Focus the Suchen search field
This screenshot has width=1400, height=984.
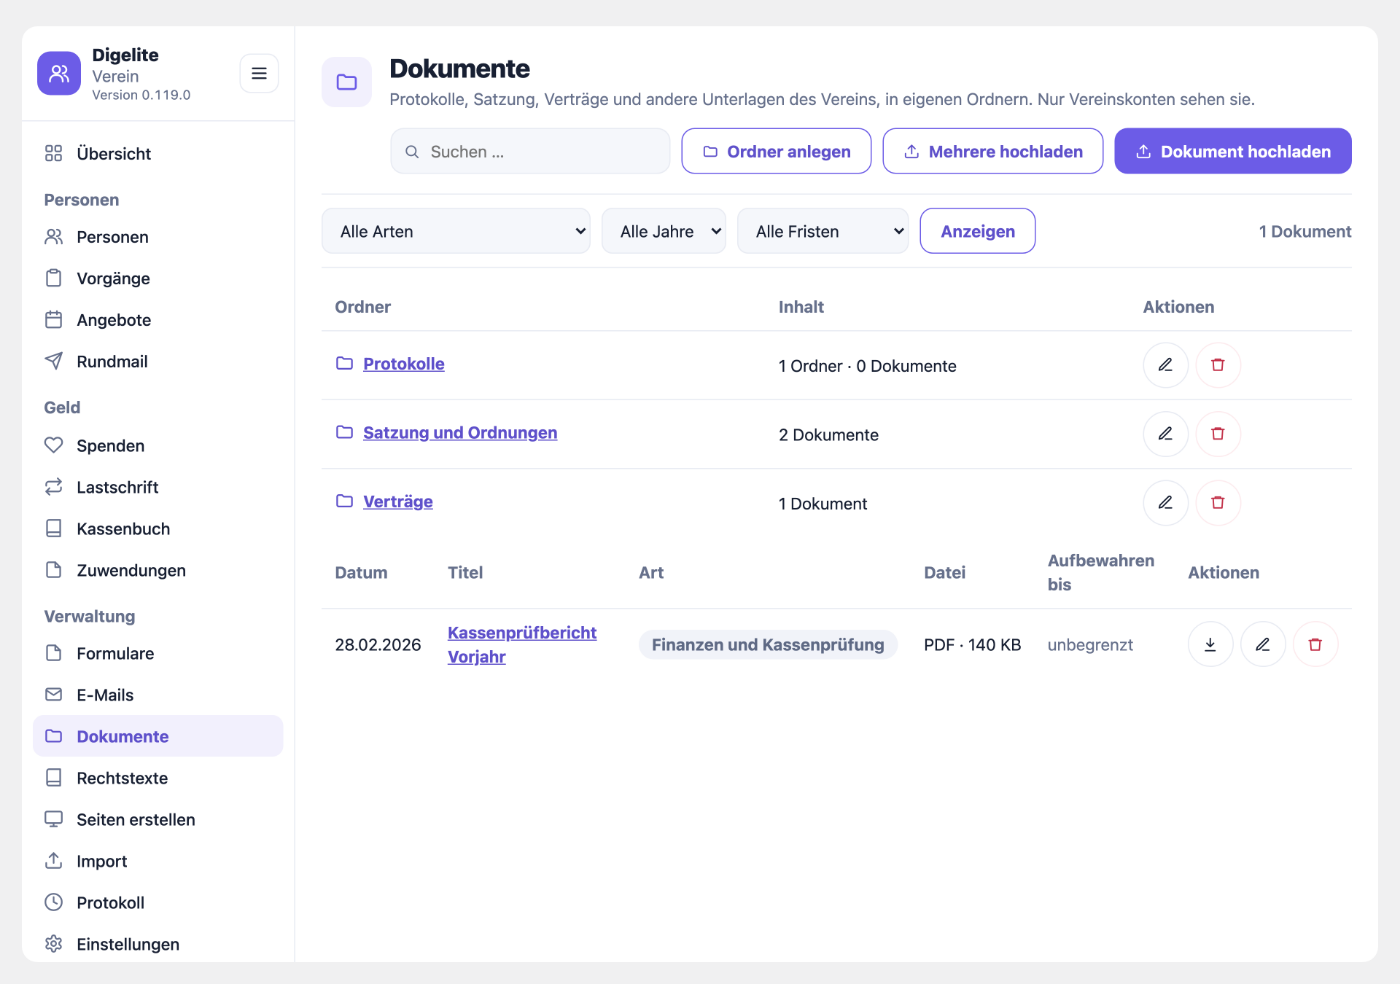(x=530, y=151)
